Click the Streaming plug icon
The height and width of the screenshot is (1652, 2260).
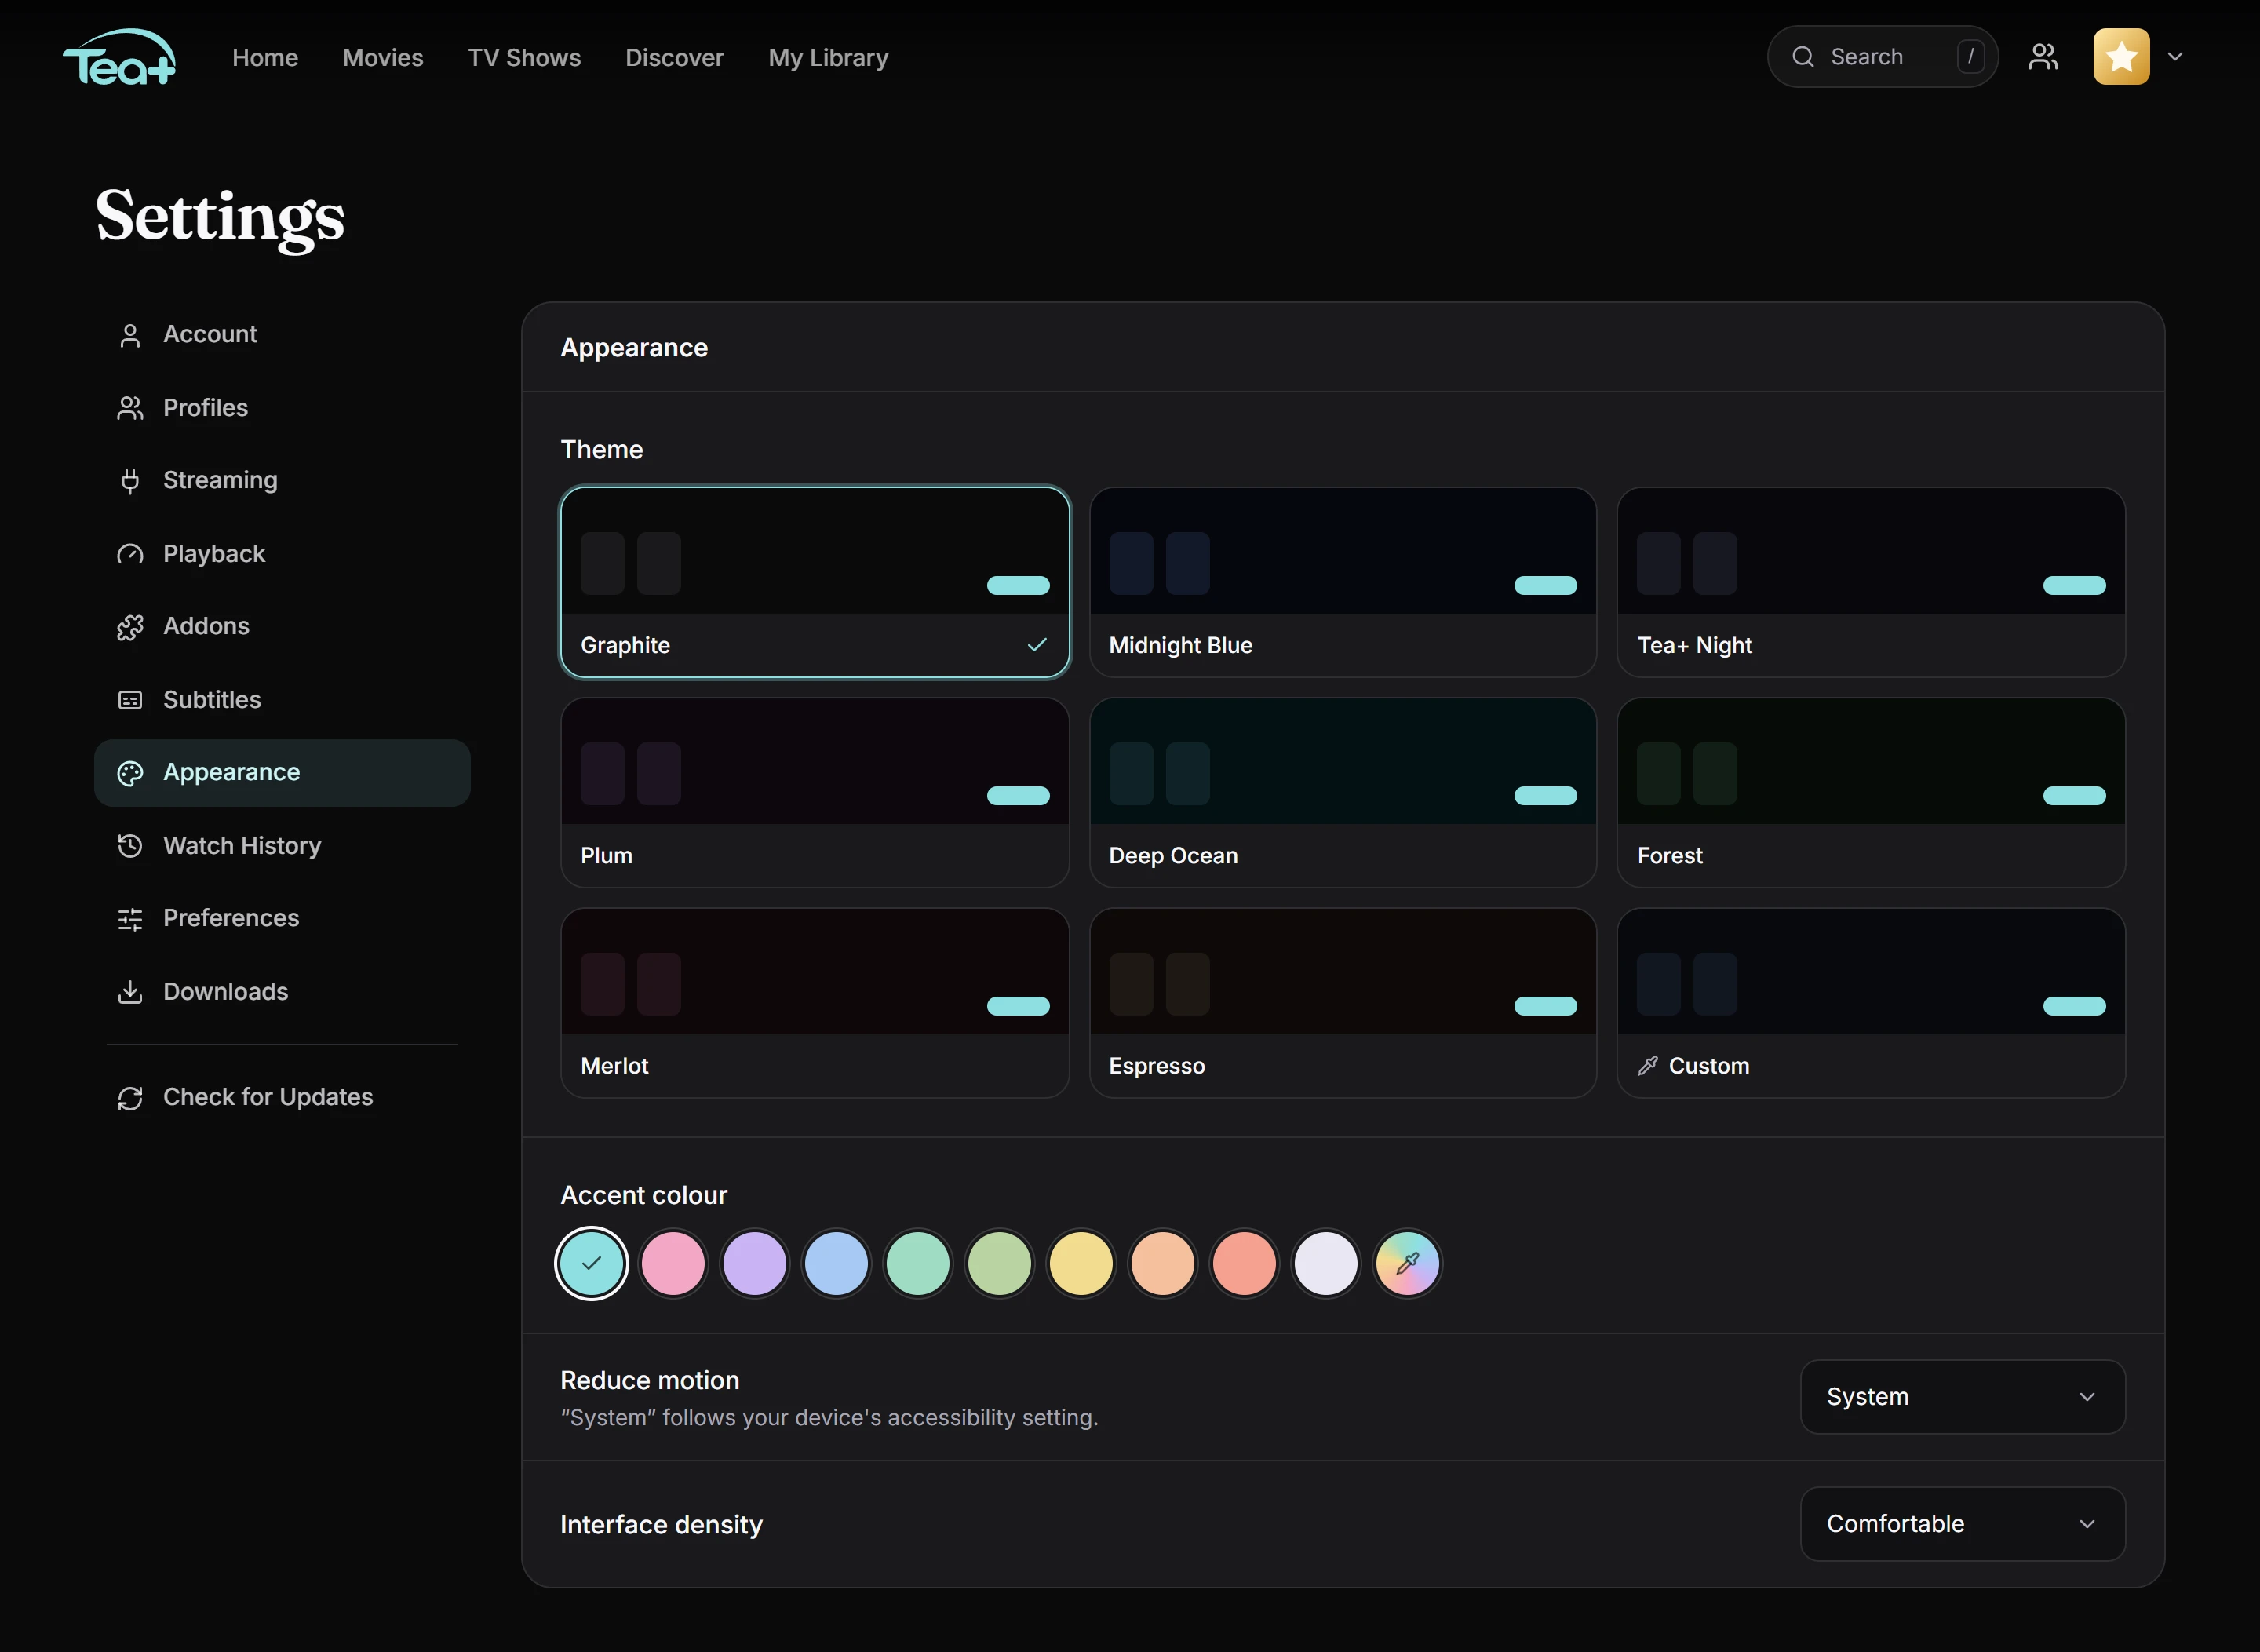pyautogui.click(x=130, y=481)
